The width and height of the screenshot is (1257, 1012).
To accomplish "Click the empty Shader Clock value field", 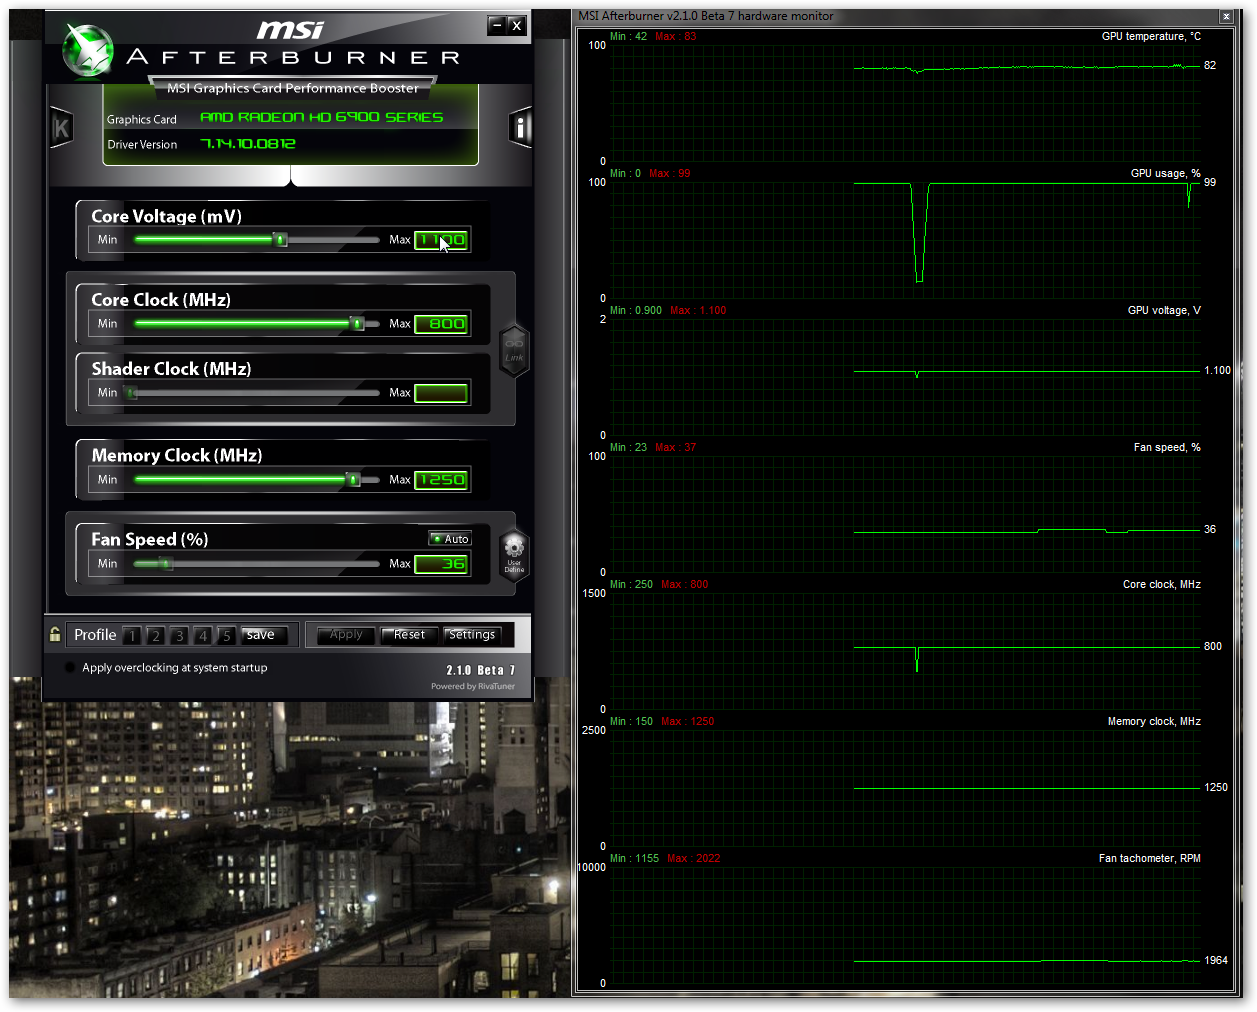I will [x=441, y=393].
